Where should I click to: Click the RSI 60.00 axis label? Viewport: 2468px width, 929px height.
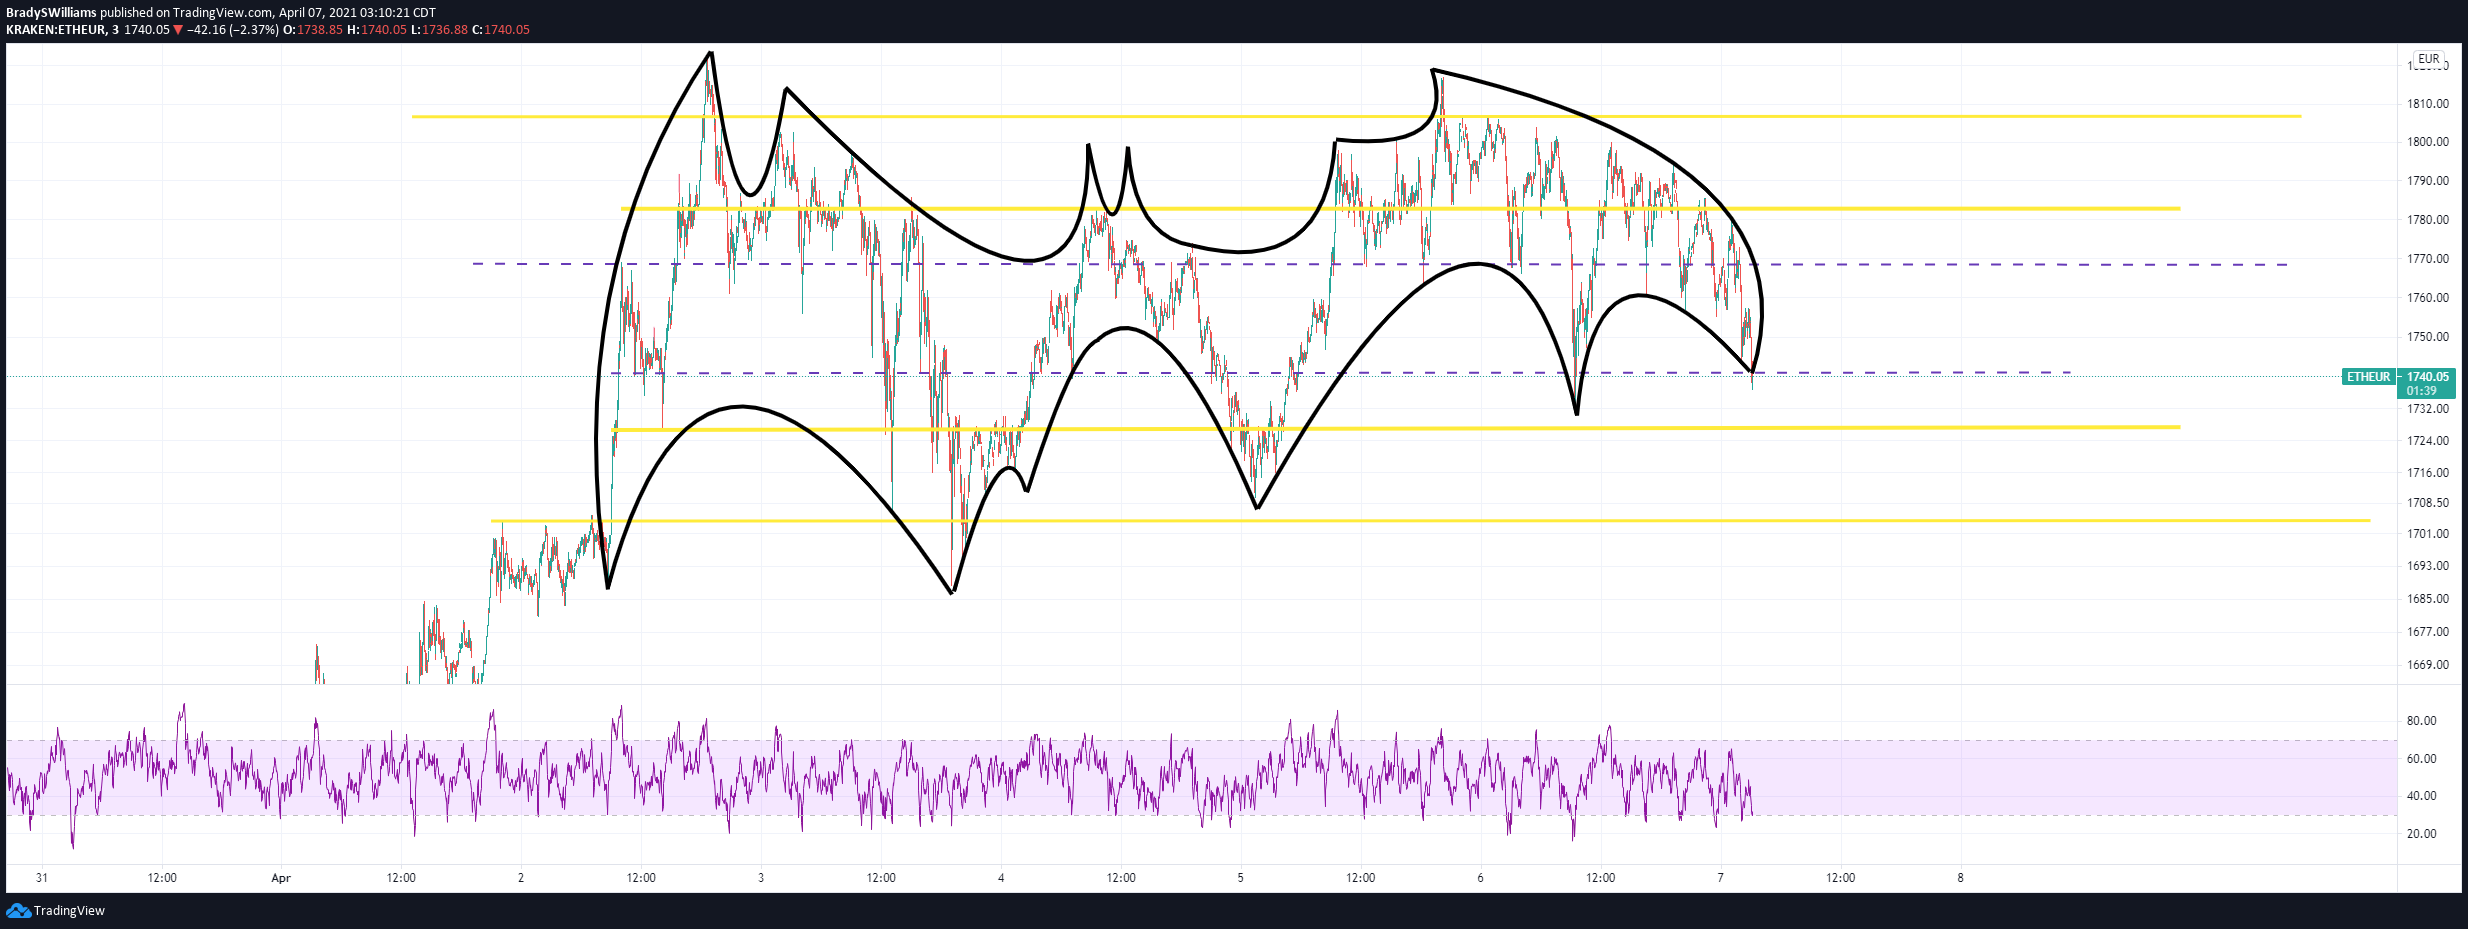(2421, 759)
